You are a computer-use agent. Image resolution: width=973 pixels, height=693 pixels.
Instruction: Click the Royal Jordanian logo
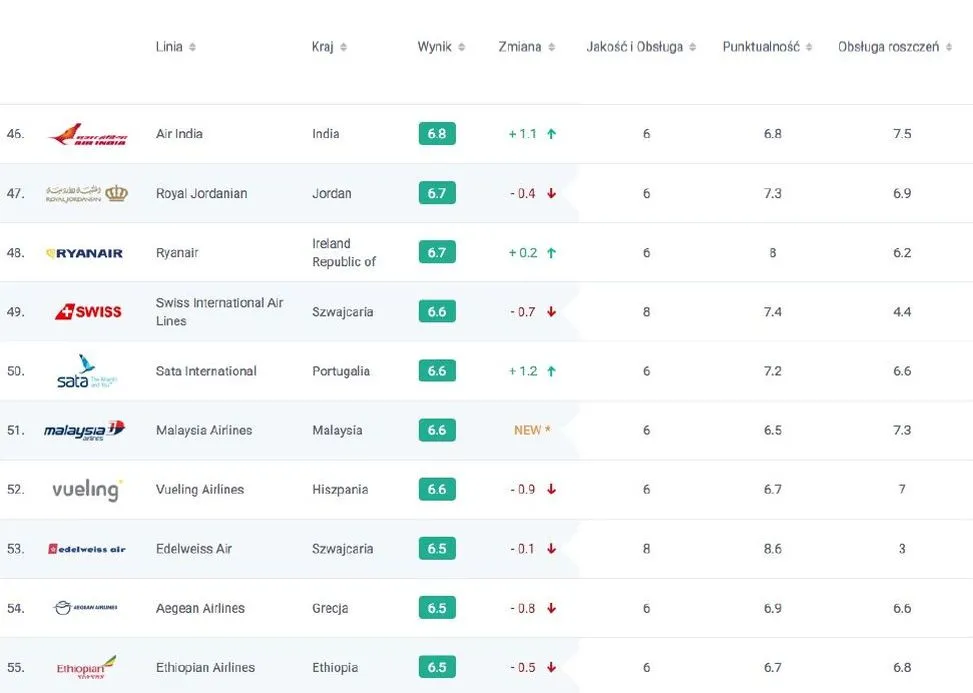tap(87, 194)
